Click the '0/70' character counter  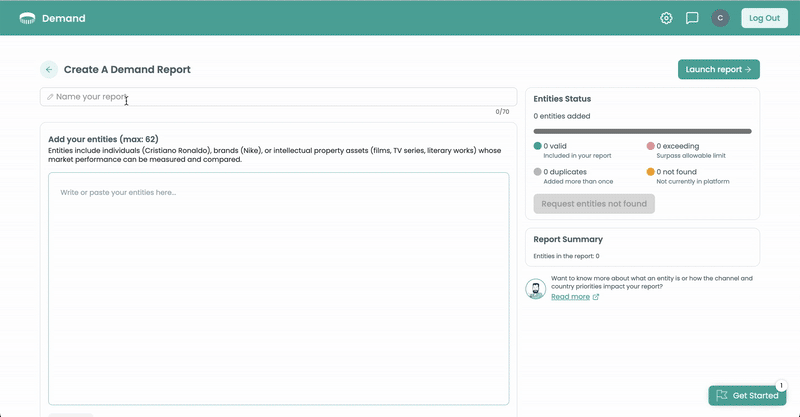click(x=502, y=112)
